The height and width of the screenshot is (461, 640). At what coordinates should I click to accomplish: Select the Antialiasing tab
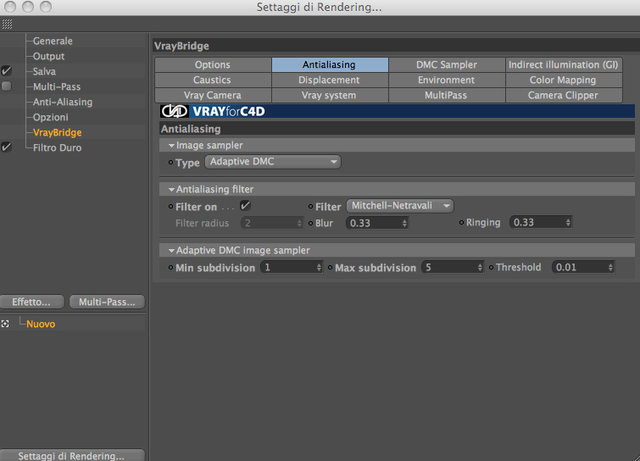point(330,65)
